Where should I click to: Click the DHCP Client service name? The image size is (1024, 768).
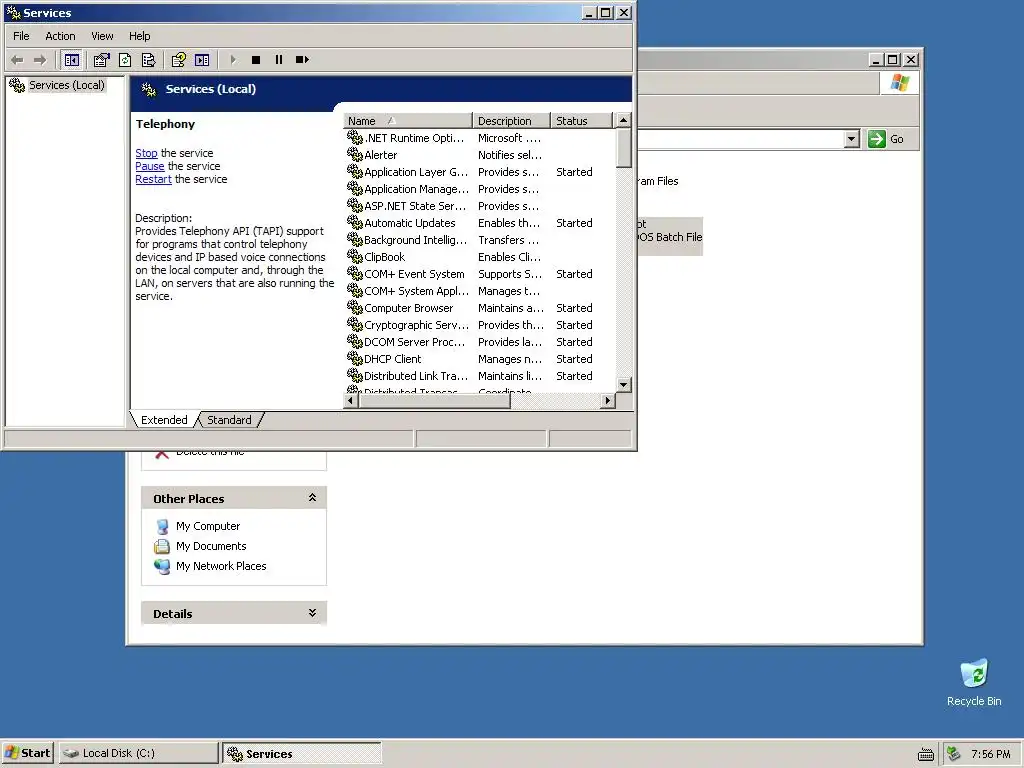(392, 359)
